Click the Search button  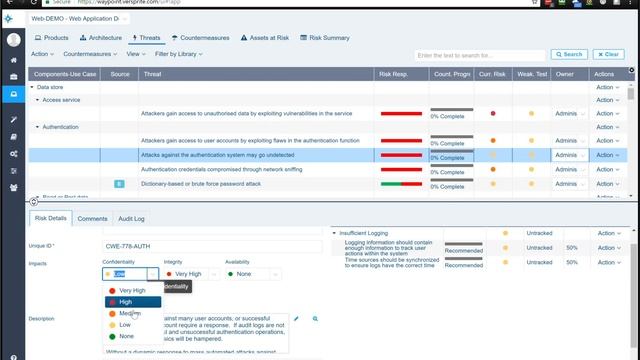coord(569,54)
